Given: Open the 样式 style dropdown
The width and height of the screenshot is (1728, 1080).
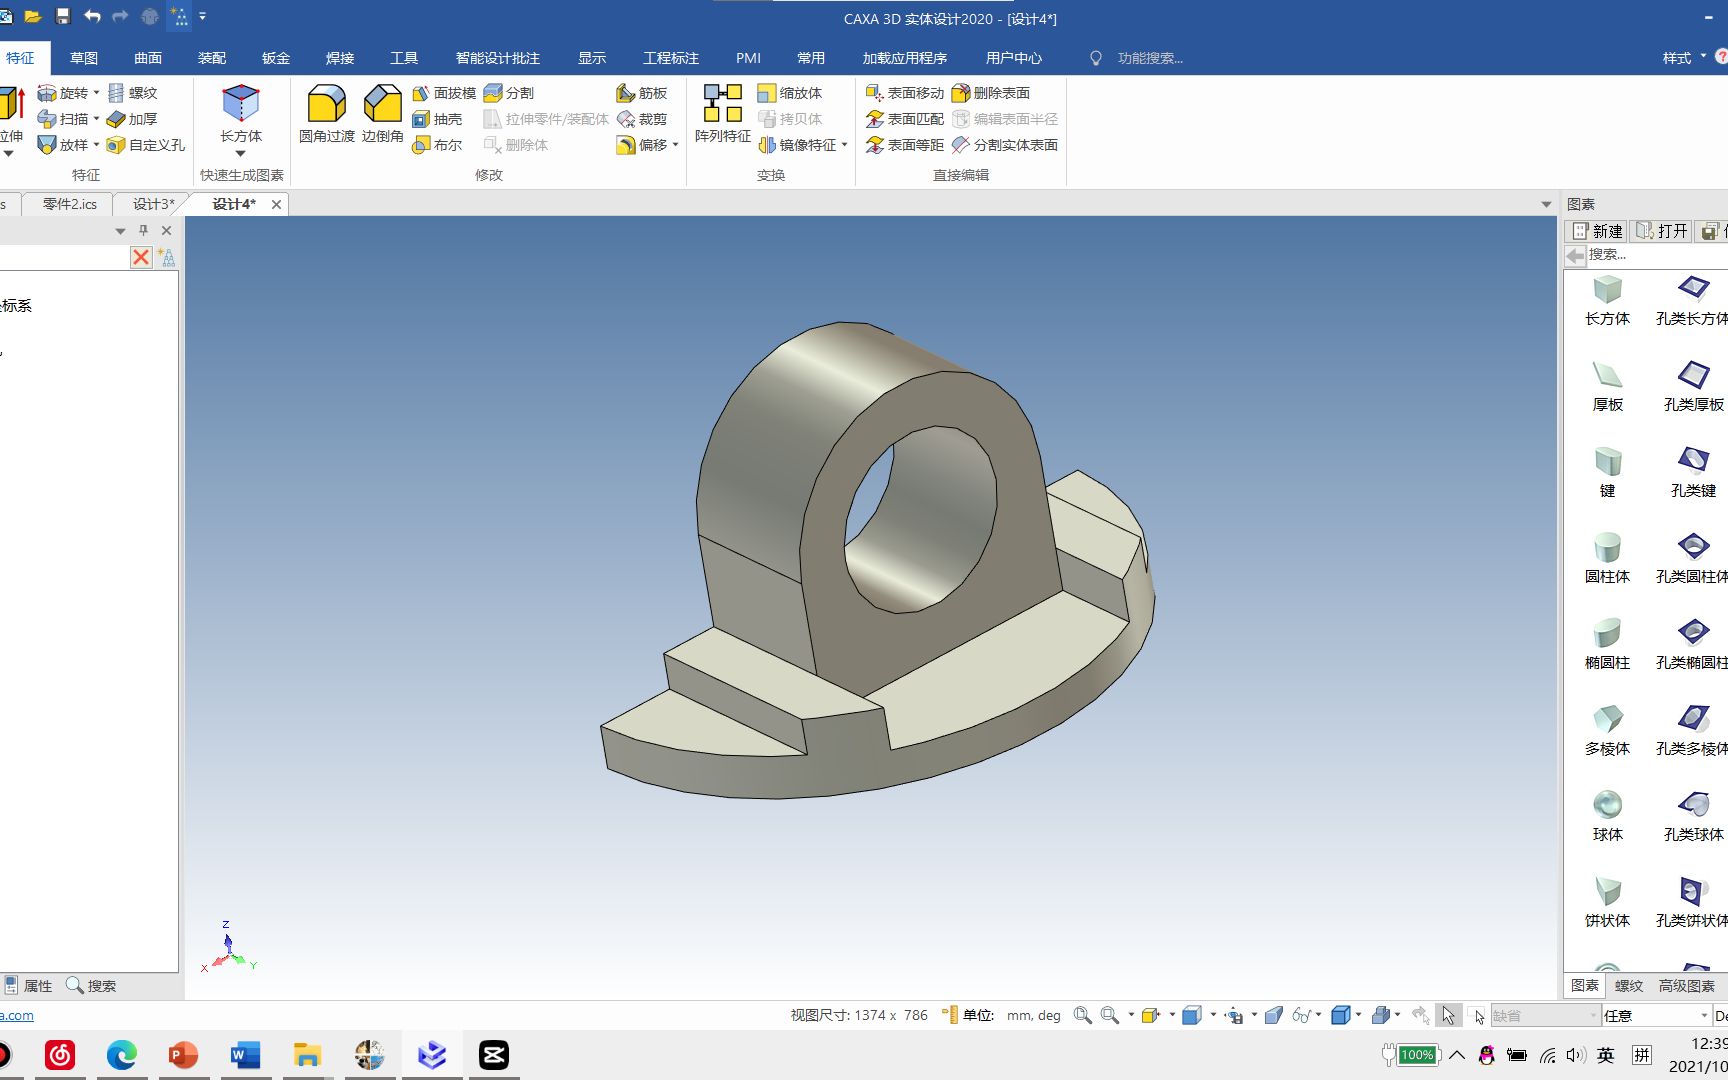Looking at the screenshot, I should (1684, 58).
